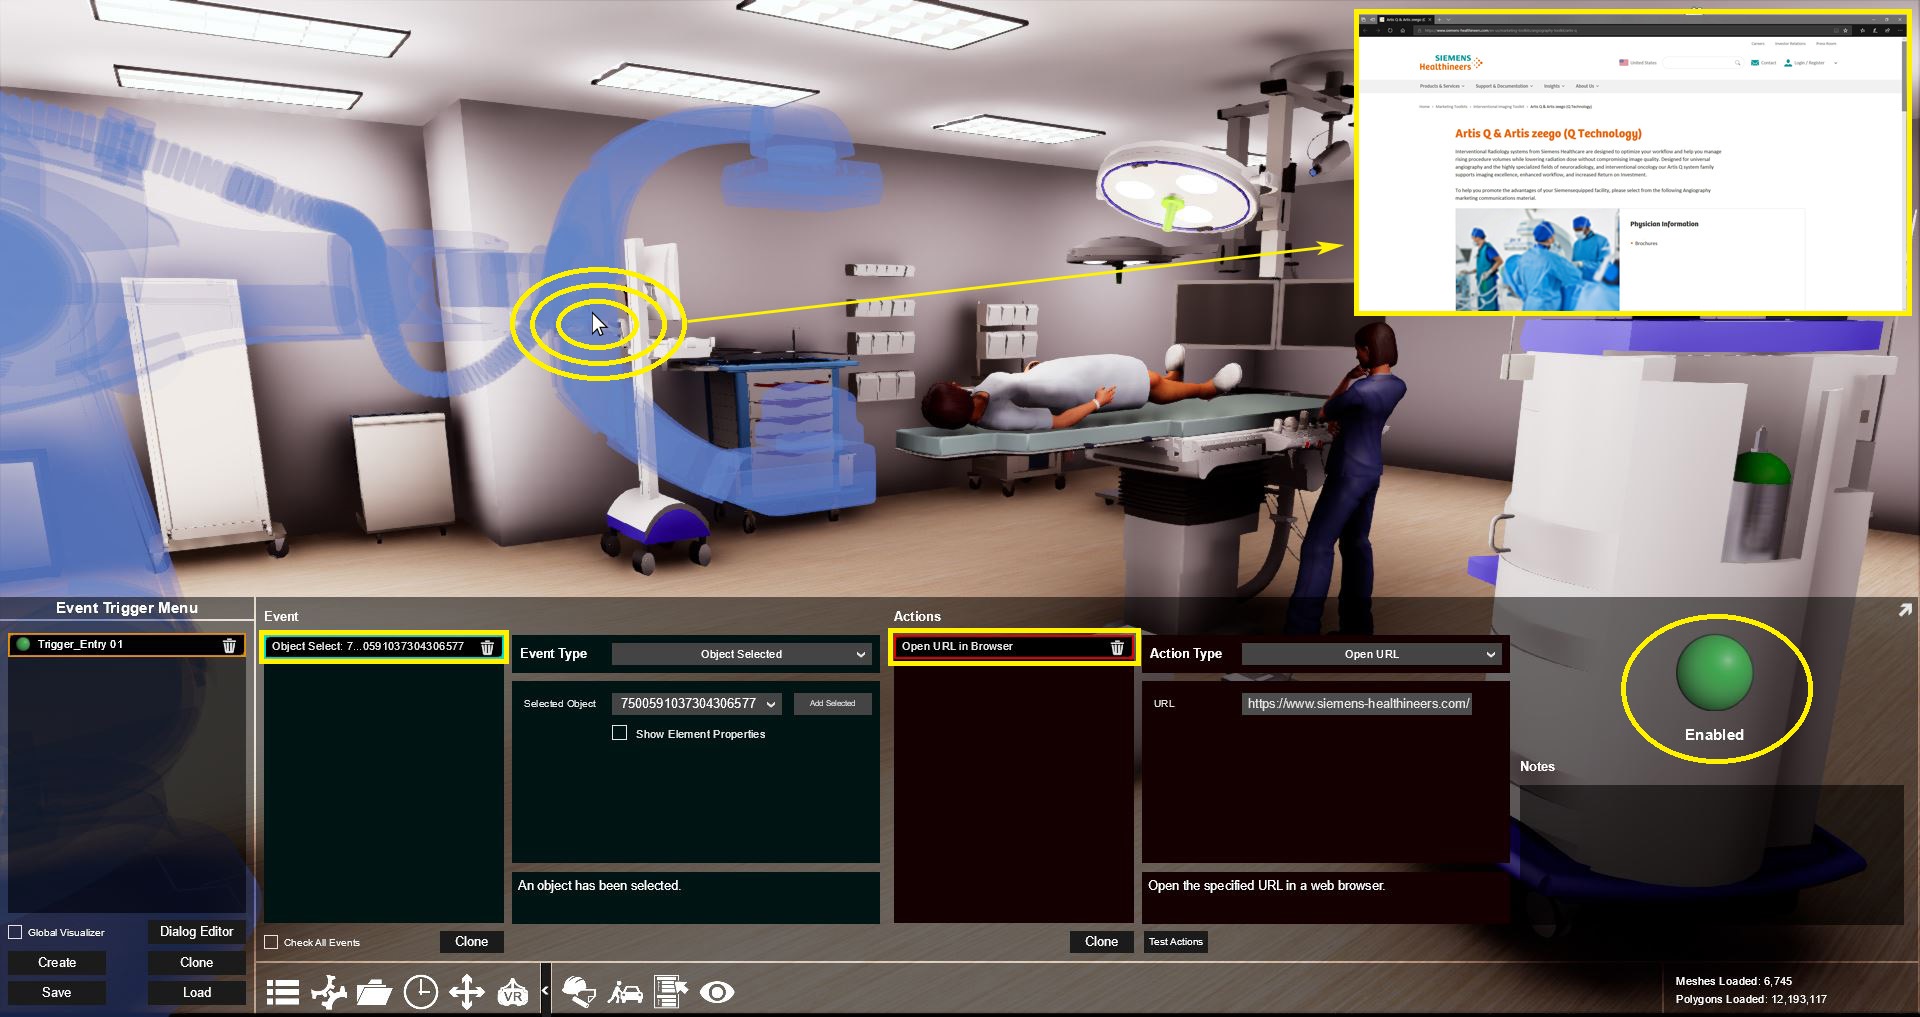Viewport: 1920px width, 1017px height.
Task: Click the URL input field
Action: pyautogui.click(x=1357, y=704)
